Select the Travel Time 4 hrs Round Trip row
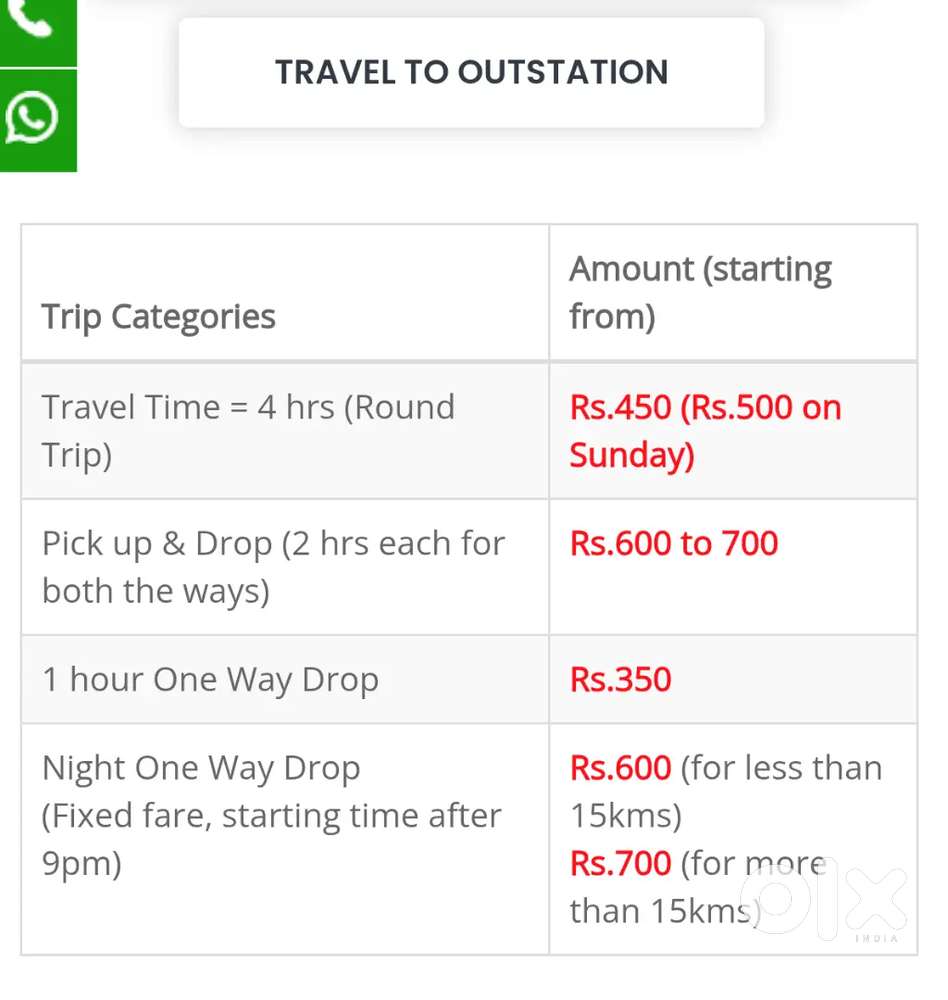Image resolution: width=948 pixels, height=1000 pixels. tap(248, 430)
